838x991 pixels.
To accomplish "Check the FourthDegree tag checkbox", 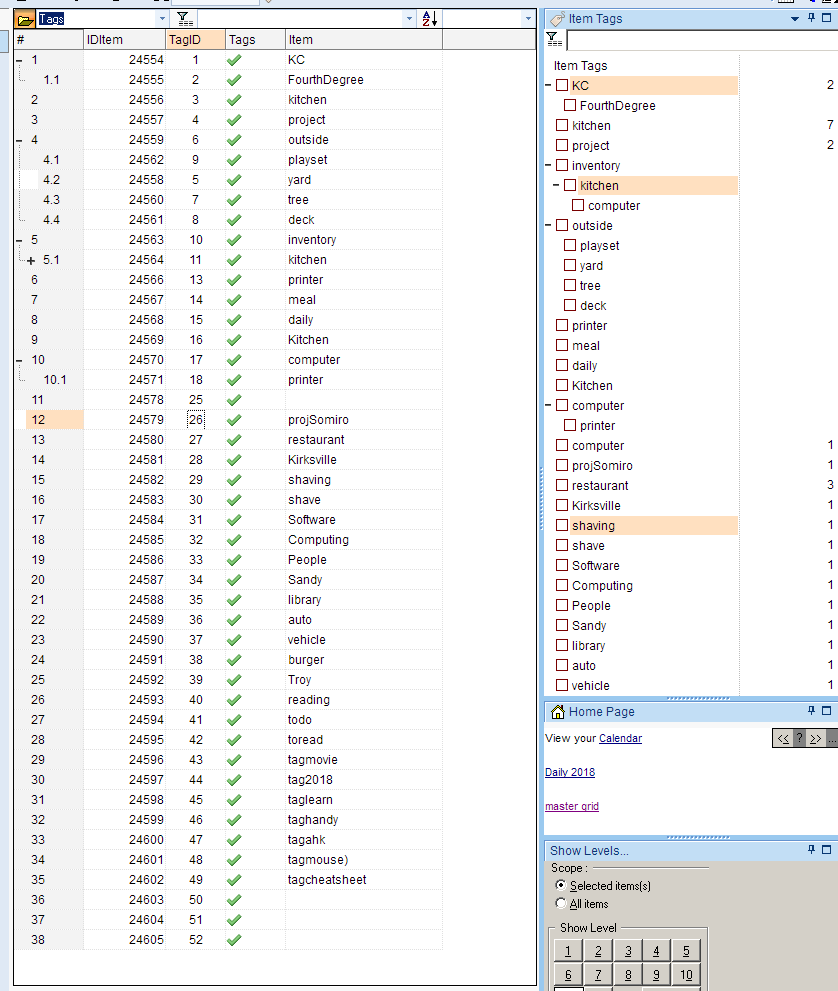I will 570,106.
